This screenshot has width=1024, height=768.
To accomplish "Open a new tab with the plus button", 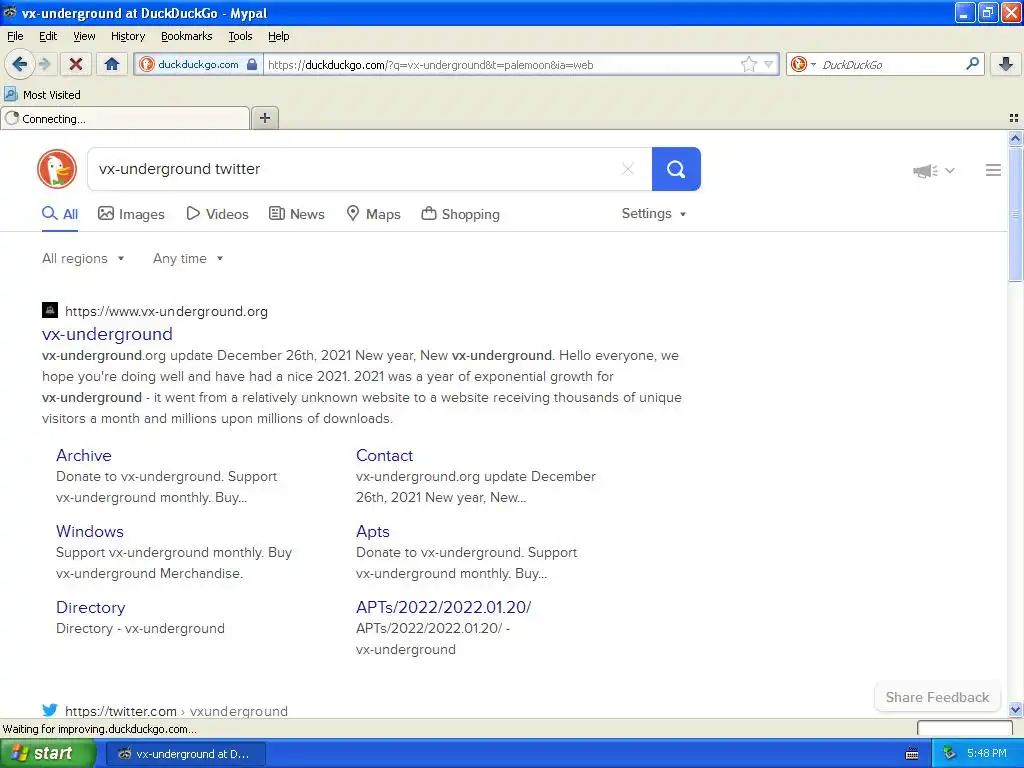I will click(265, 118).
